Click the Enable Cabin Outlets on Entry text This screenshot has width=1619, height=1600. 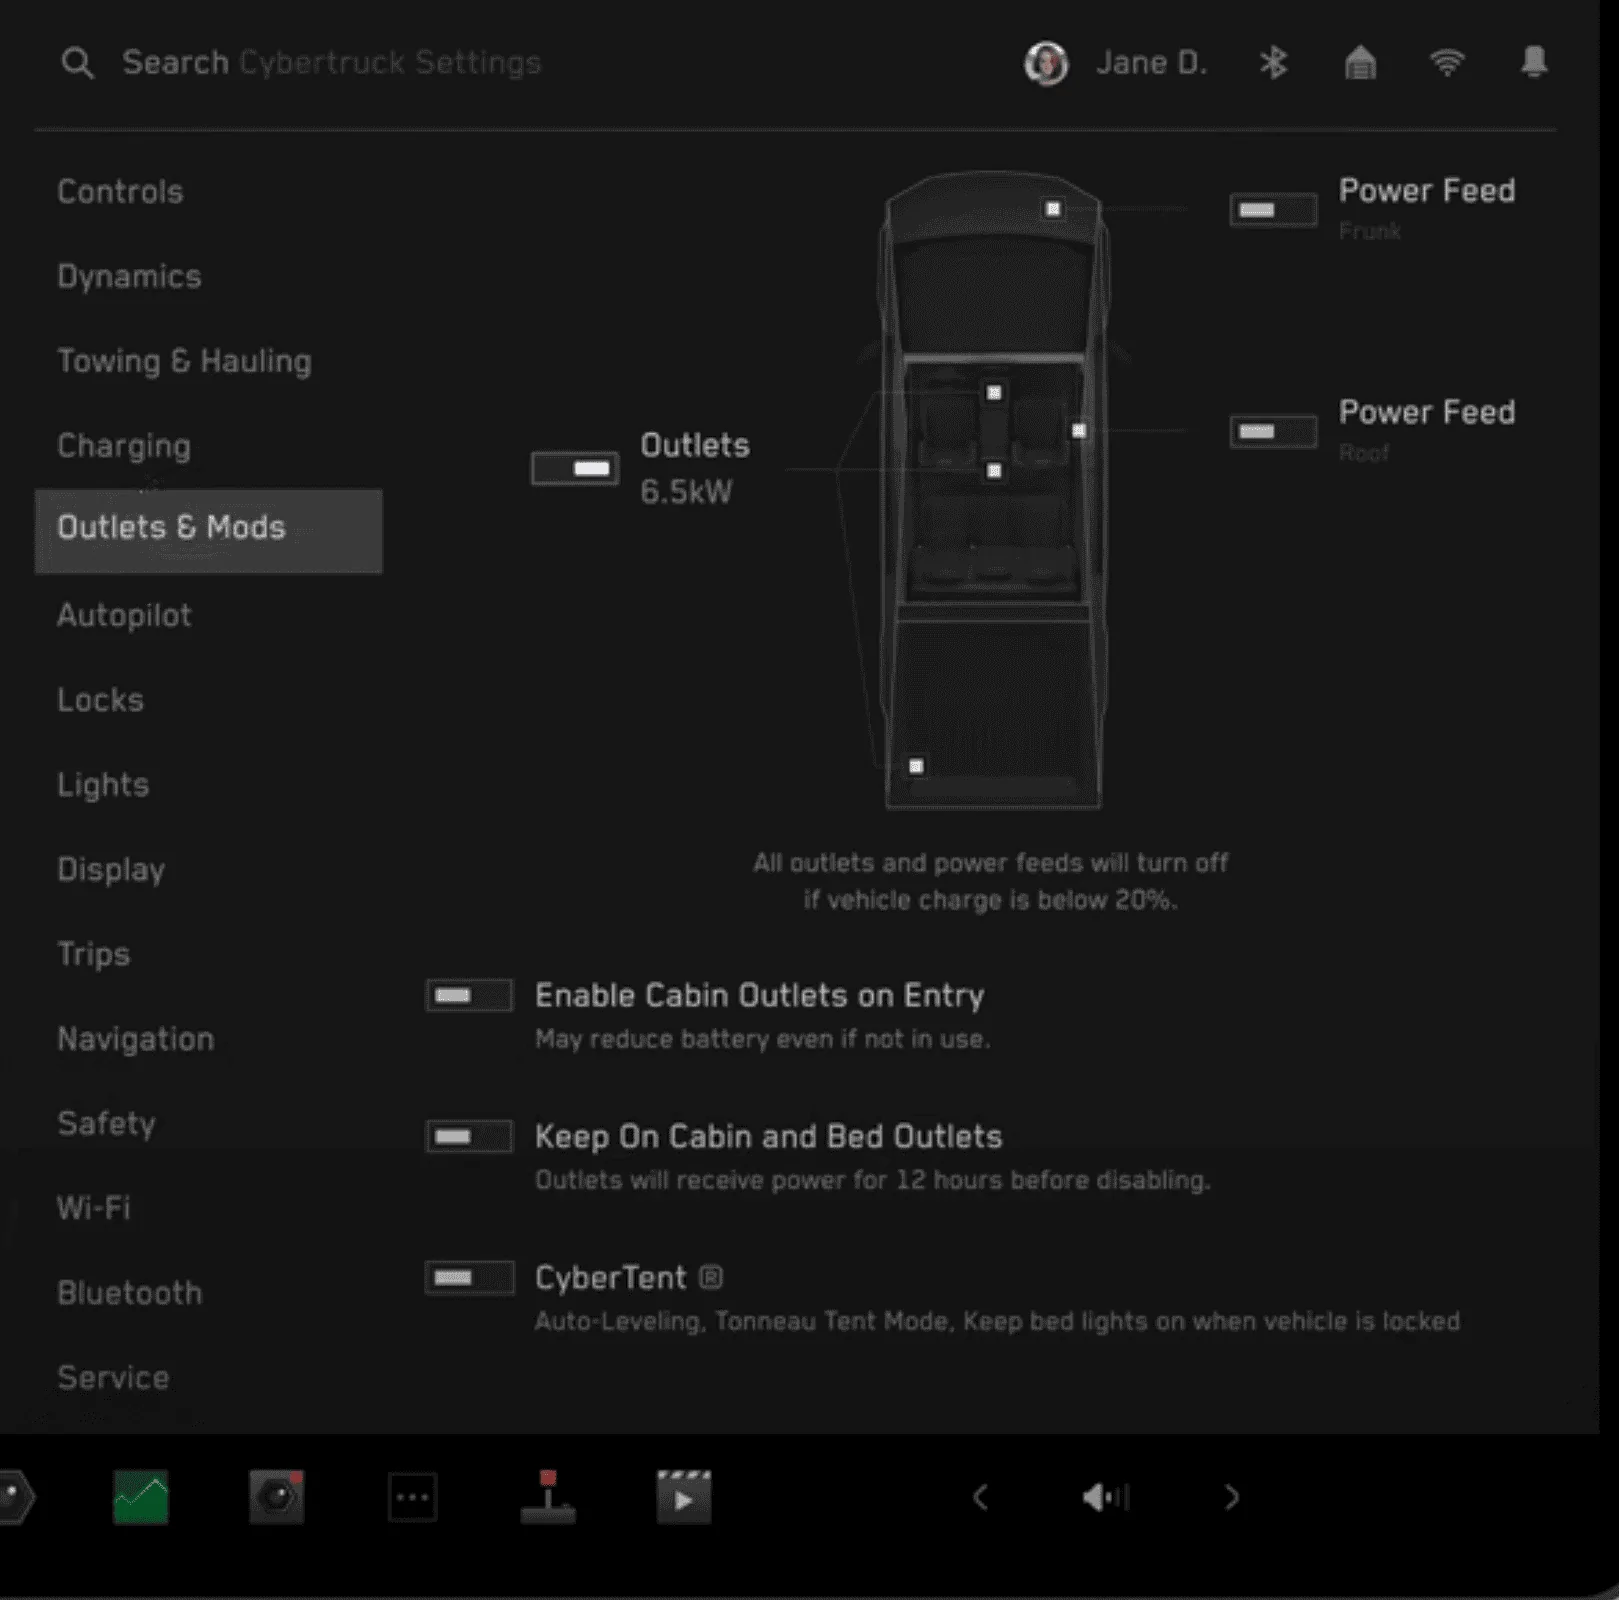(760, 996)
